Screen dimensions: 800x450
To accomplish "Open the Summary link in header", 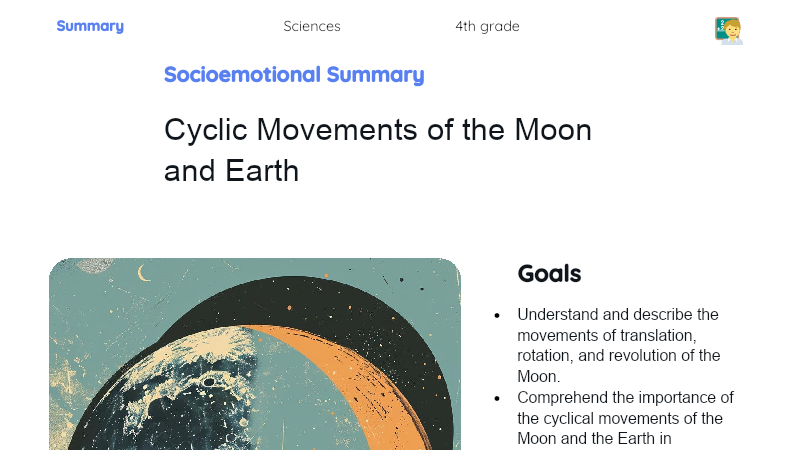I will (90, 26).
